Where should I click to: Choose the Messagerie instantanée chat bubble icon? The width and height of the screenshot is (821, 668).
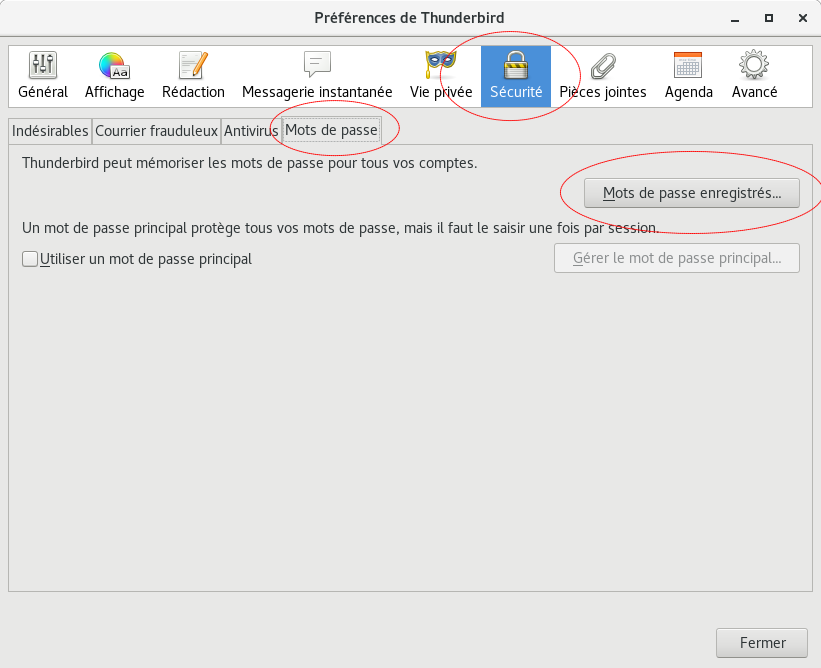pyautogui.click(x=317, y=64)
